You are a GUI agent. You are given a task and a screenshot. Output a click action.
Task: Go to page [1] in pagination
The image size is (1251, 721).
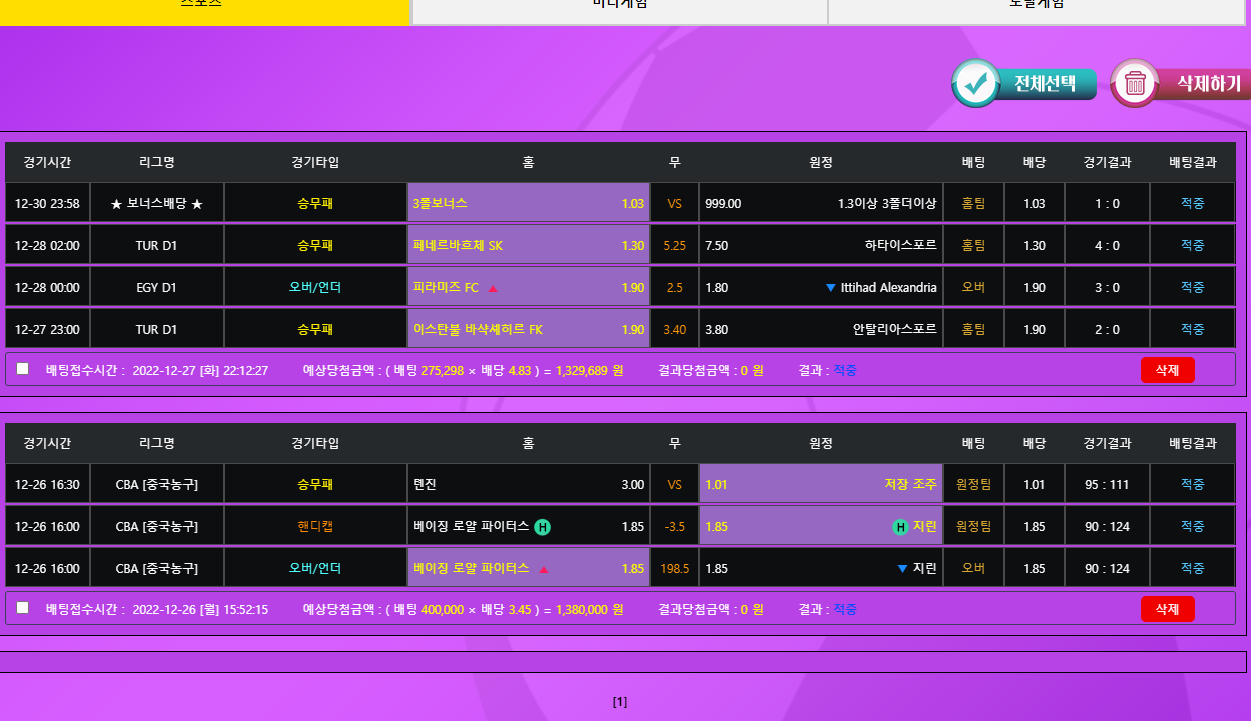620,702
